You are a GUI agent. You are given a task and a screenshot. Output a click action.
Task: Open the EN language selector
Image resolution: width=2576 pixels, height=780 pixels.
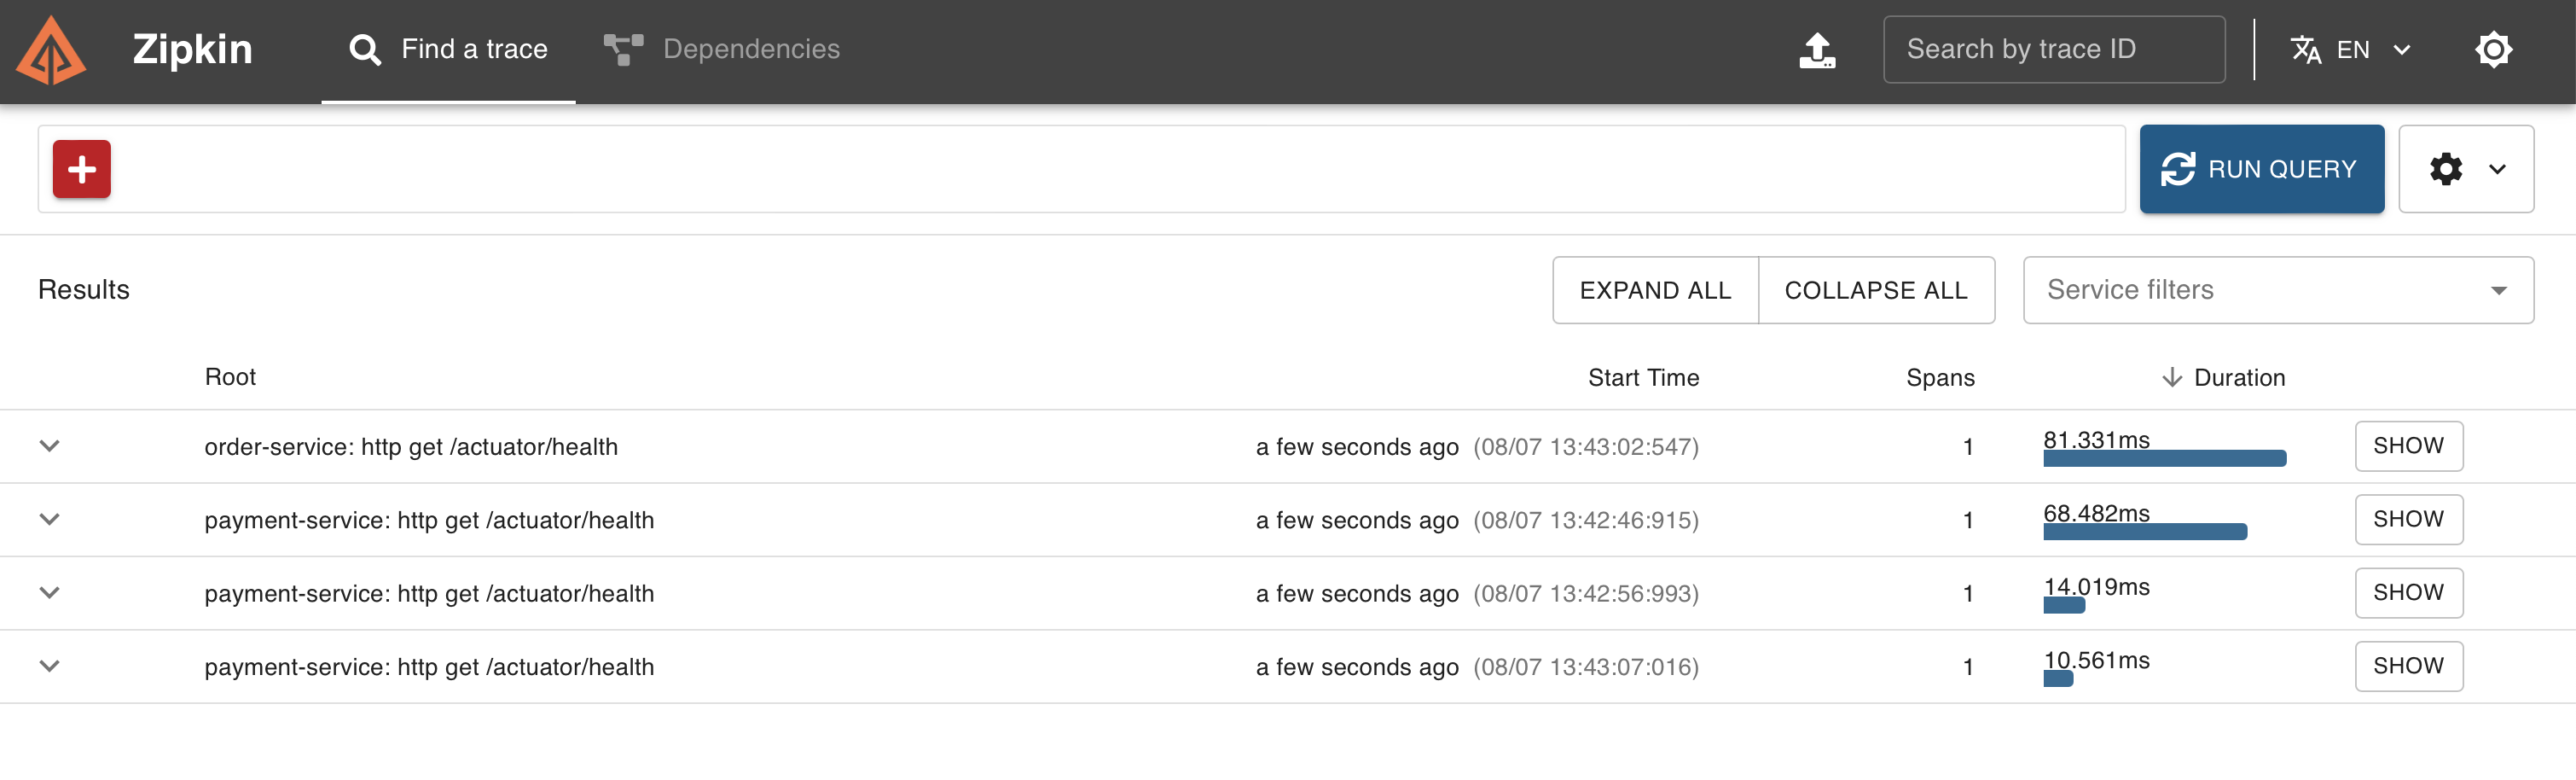pos(2351,50)
